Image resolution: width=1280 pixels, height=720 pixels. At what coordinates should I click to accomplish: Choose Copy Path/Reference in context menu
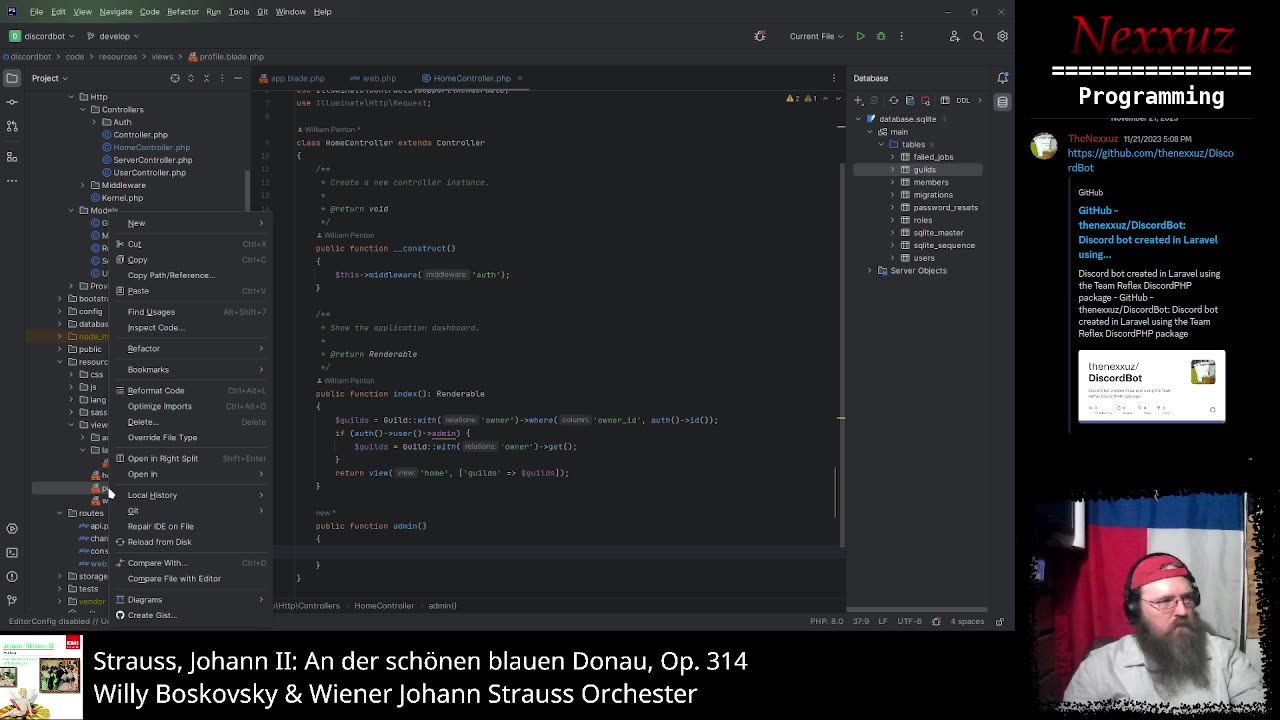(x=190, y=275)
